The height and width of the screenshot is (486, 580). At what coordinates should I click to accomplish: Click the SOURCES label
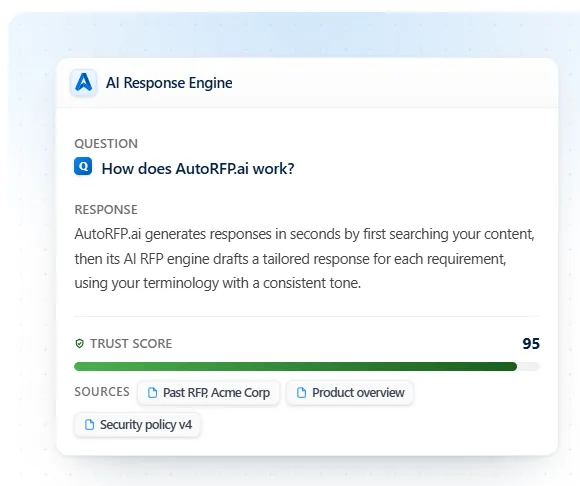[102, 392]
